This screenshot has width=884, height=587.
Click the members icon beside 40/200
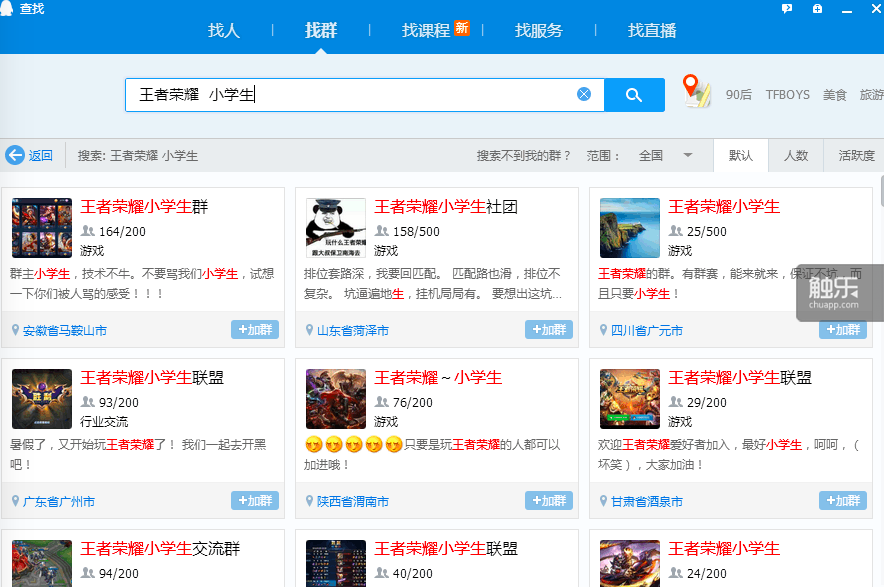pos(382,572)
